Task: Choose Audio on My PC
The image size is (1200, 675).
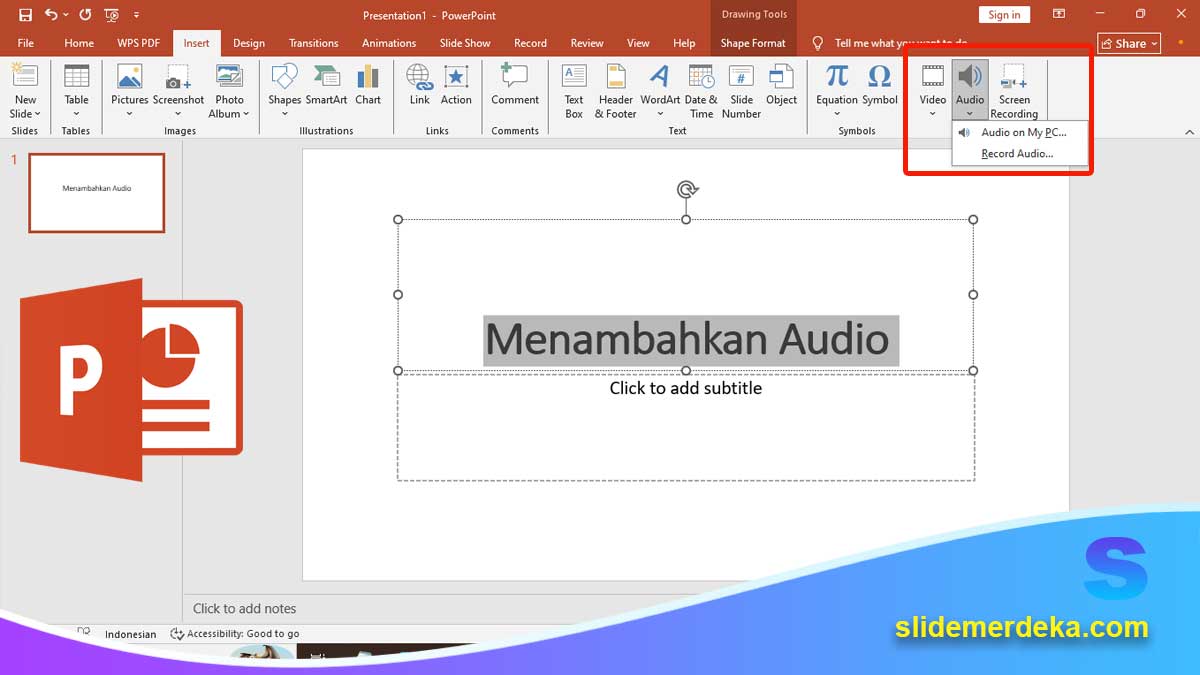Action: [1020, 132]
